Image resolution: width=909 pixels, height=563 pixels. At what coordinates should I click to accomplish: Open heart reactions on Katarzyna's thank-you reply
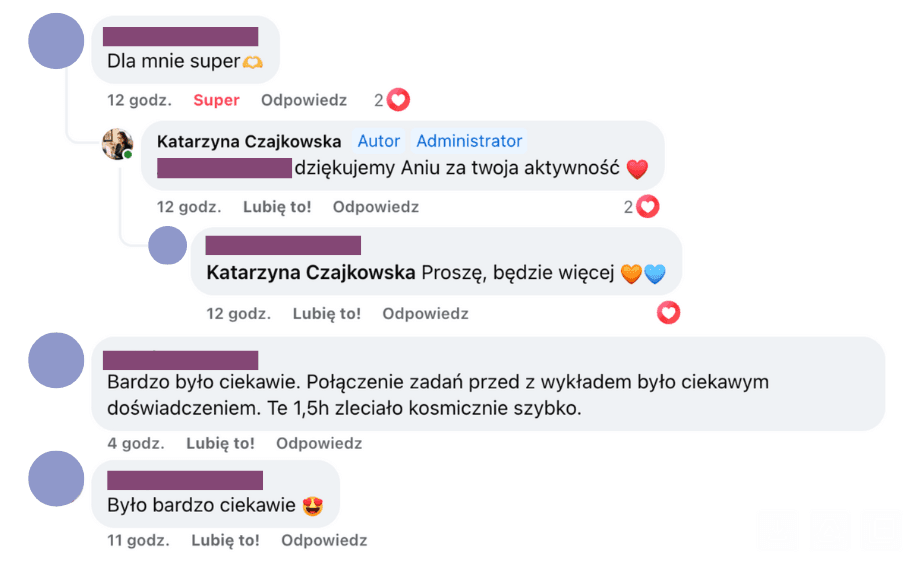(641, 206)
